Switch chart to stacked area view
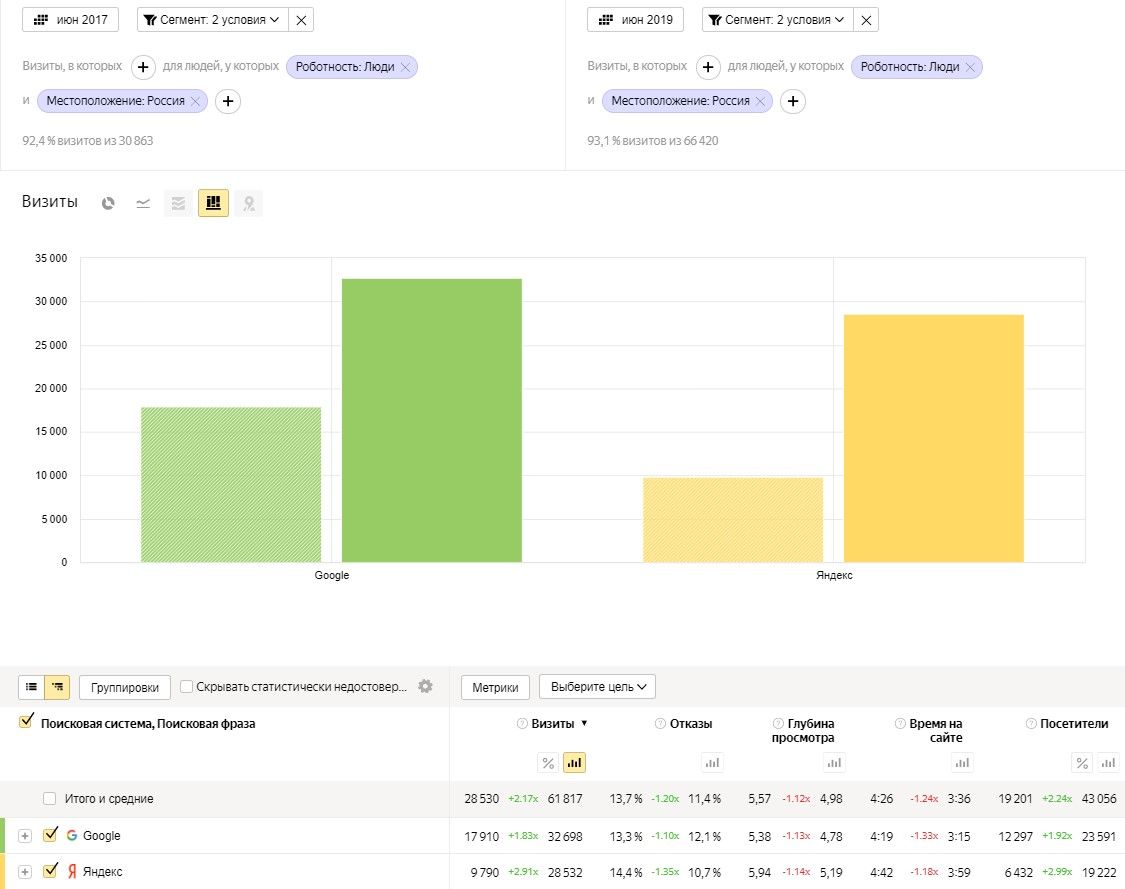 [x=178, y=203]
